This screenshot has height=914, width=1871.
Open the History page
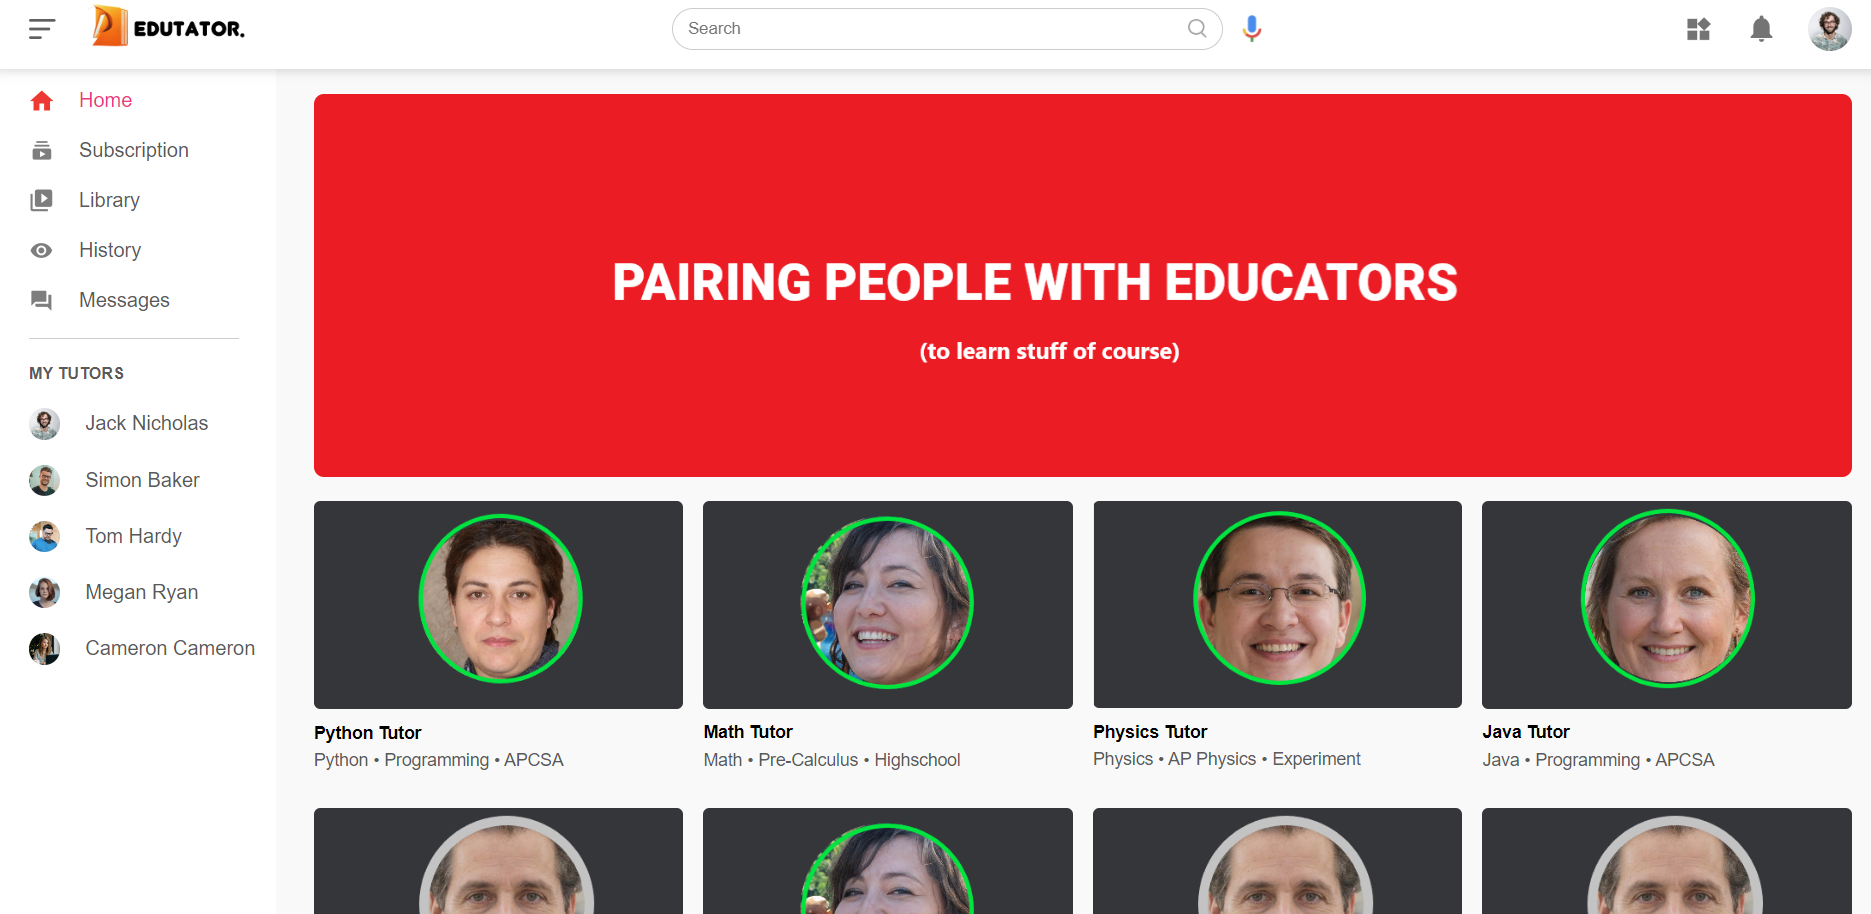click(x=110, y=250)
